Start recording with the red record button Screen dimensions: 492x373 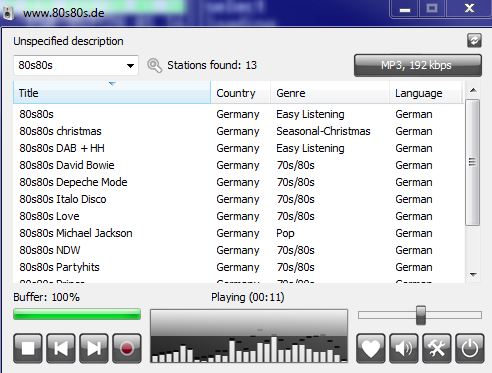(127, 348)
